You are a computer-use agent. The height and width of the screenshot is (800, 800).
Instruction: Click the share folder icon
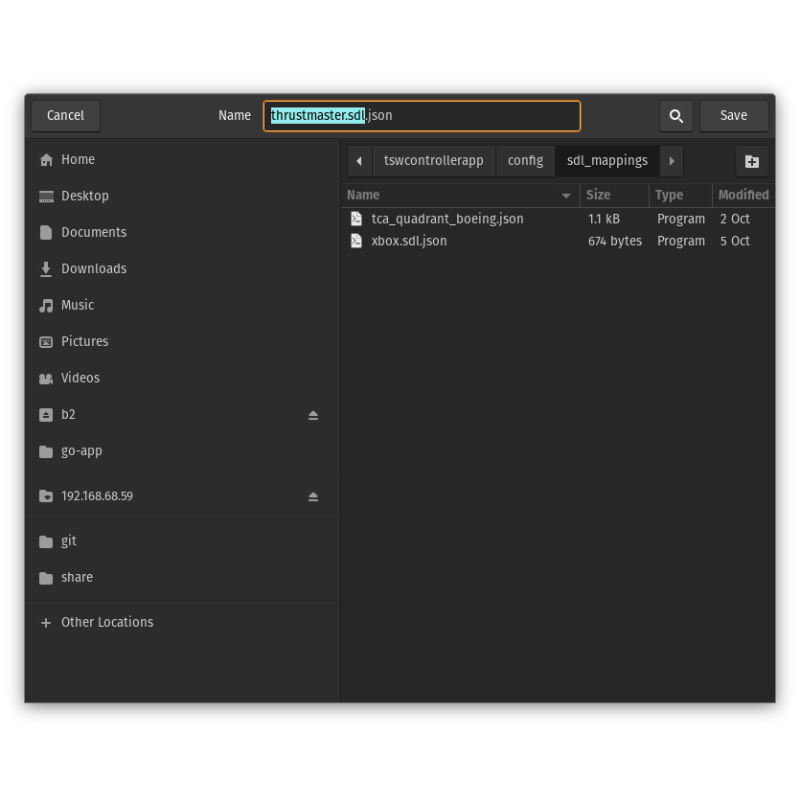[x=46, y=578]
